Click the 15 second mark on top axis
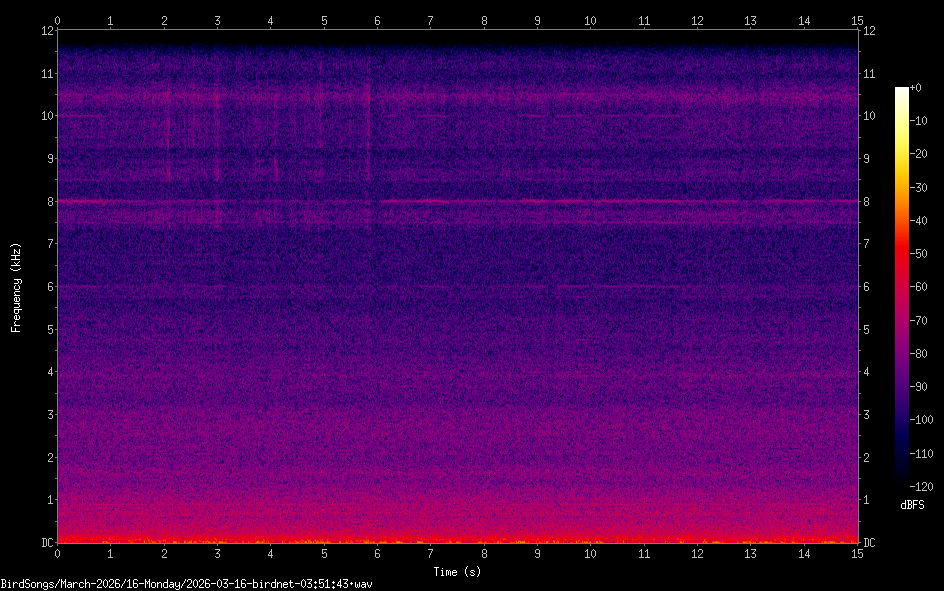Screen dimensions: 944x591 click(x=857, y=19)
